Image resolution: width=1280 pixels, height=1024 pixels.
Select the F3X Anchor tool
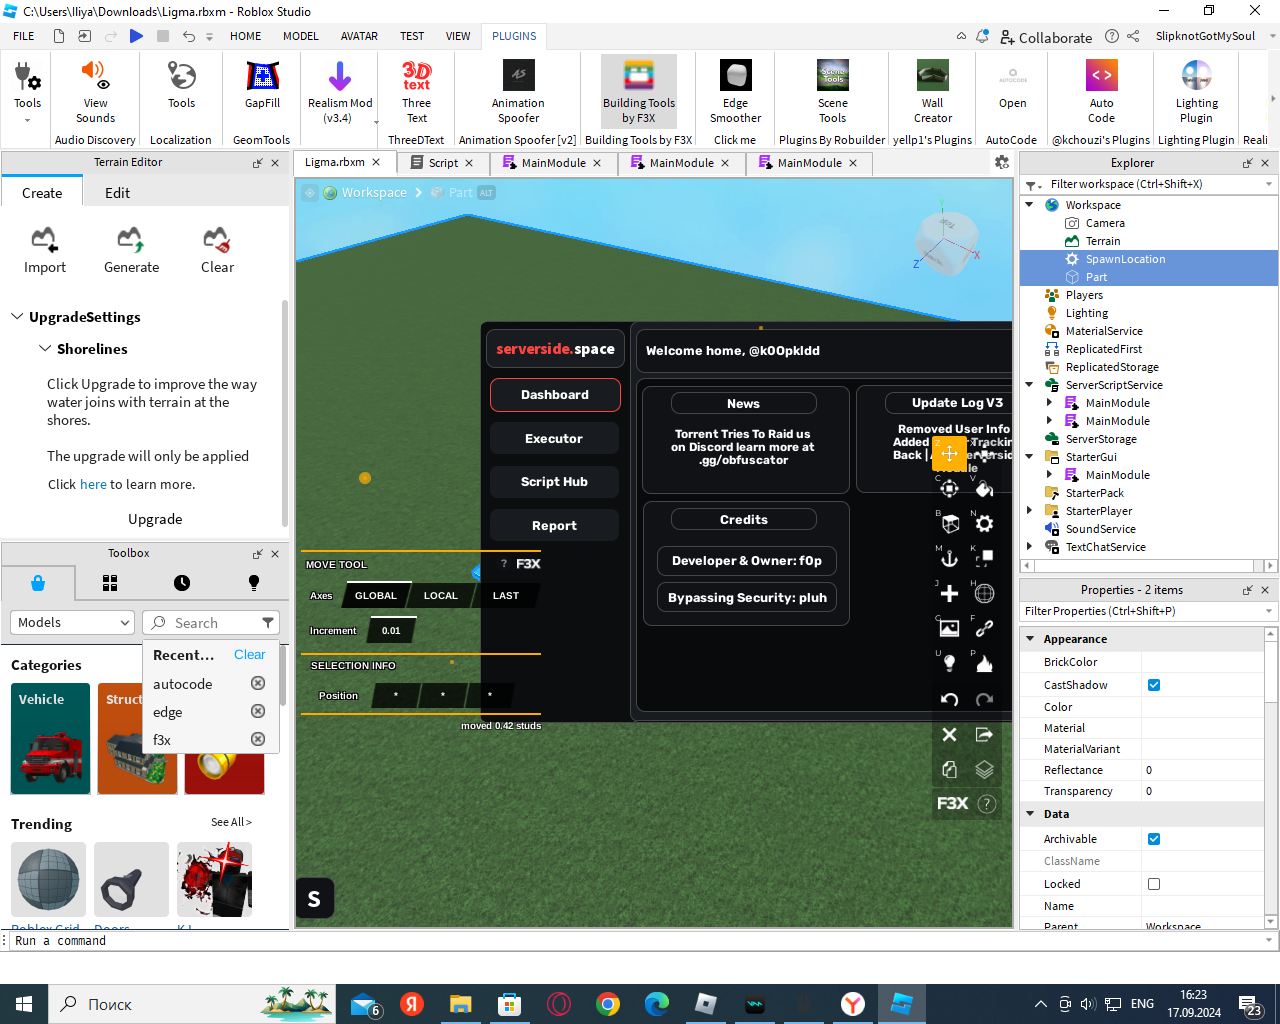click(949, 558)
